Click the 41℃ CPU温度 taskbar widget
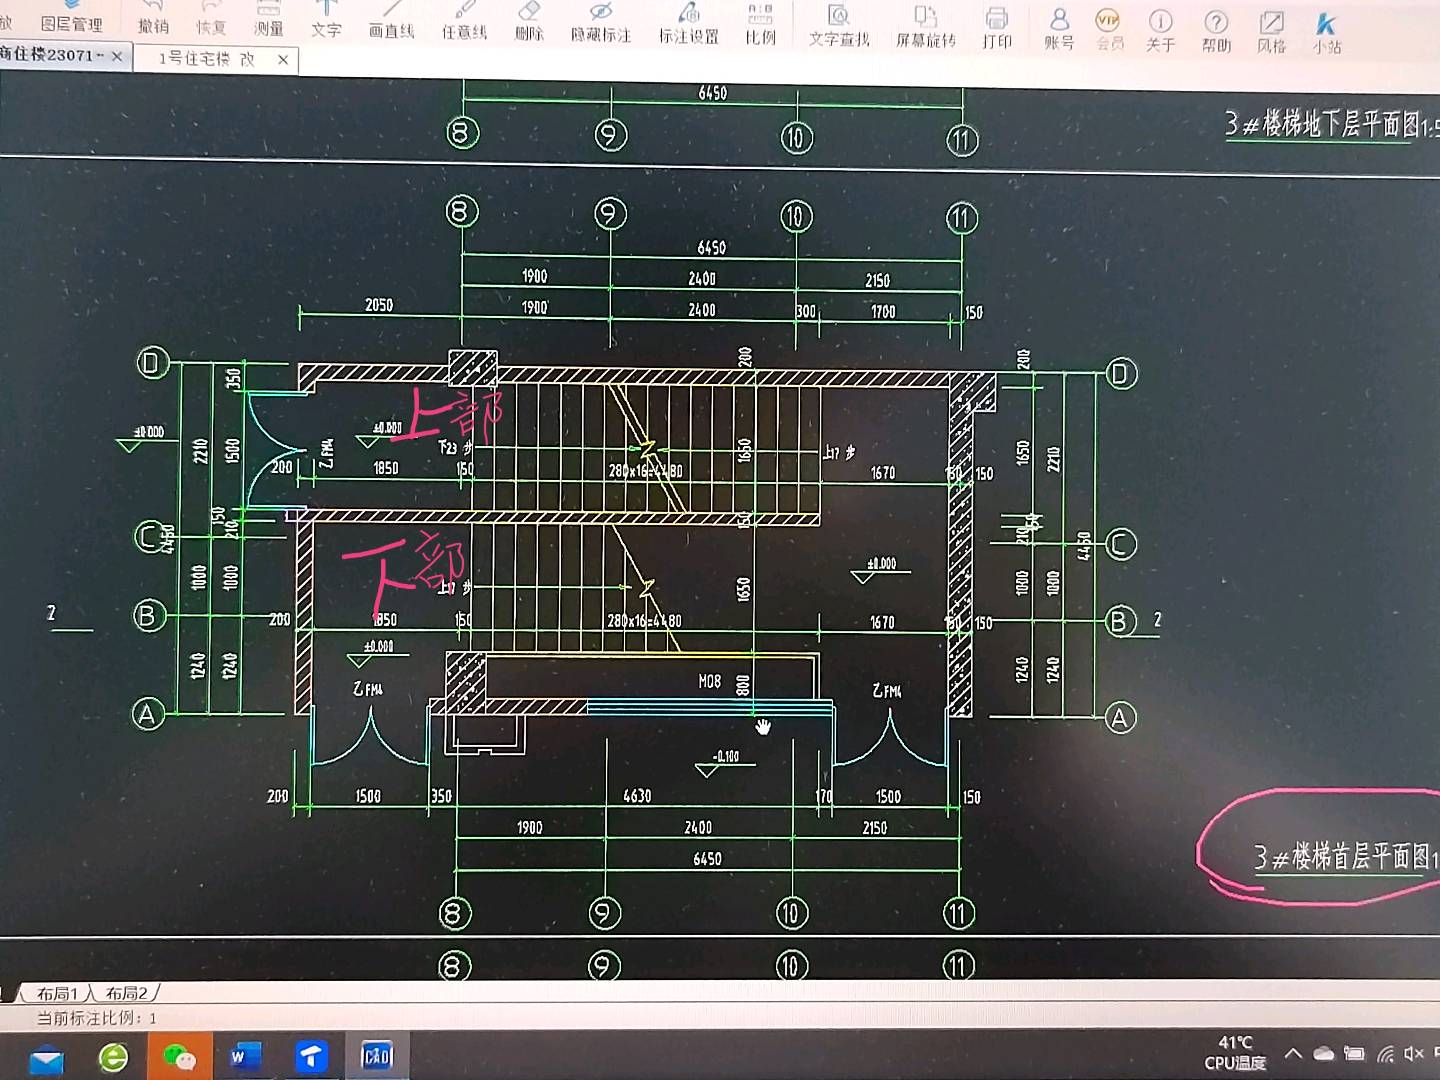This screenshot has width=1440, height=1080. (1235, 1053)
